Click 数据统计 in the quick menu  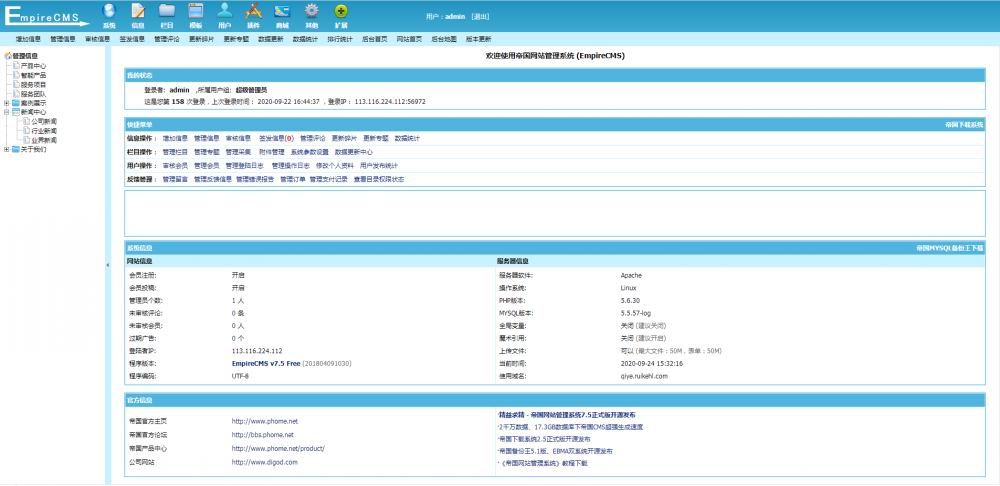[x=408, y=138]
